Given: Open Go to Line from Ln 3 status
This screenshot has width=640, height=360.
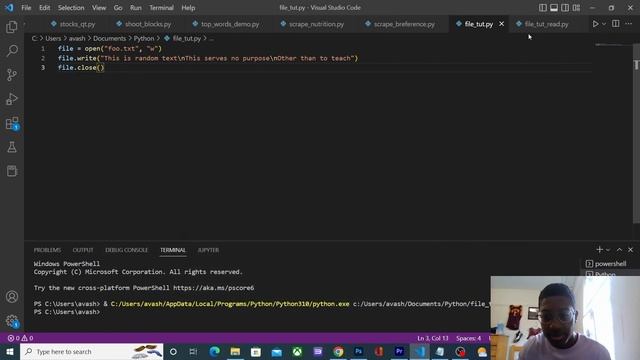Looking at the screenshot, I should tap(433, 338).
